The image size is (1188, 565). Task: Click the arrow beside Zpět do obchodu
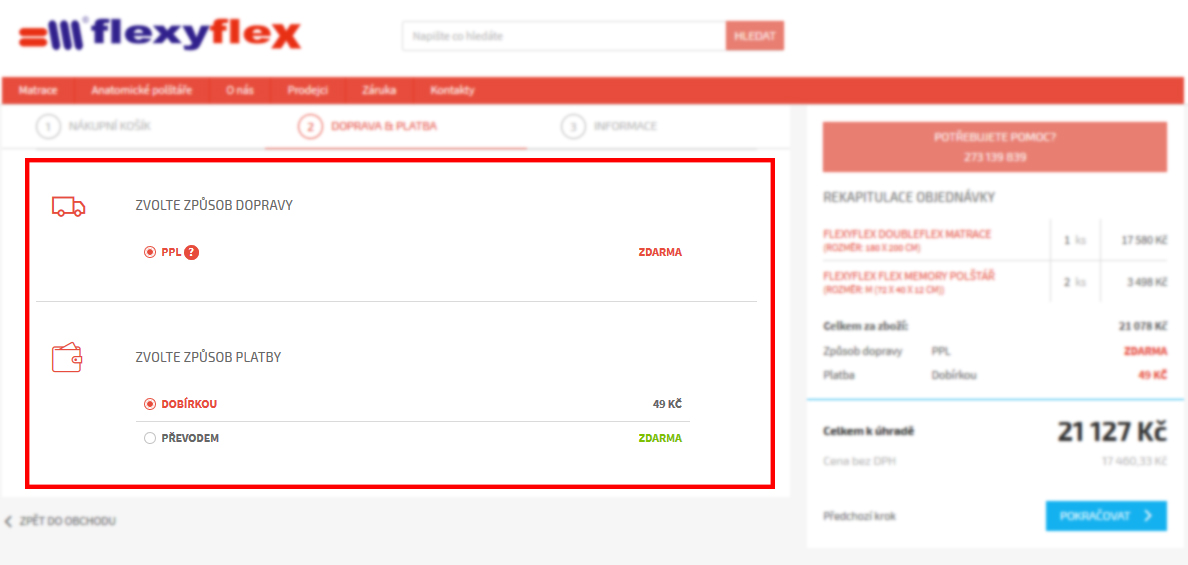click(8, 521)
